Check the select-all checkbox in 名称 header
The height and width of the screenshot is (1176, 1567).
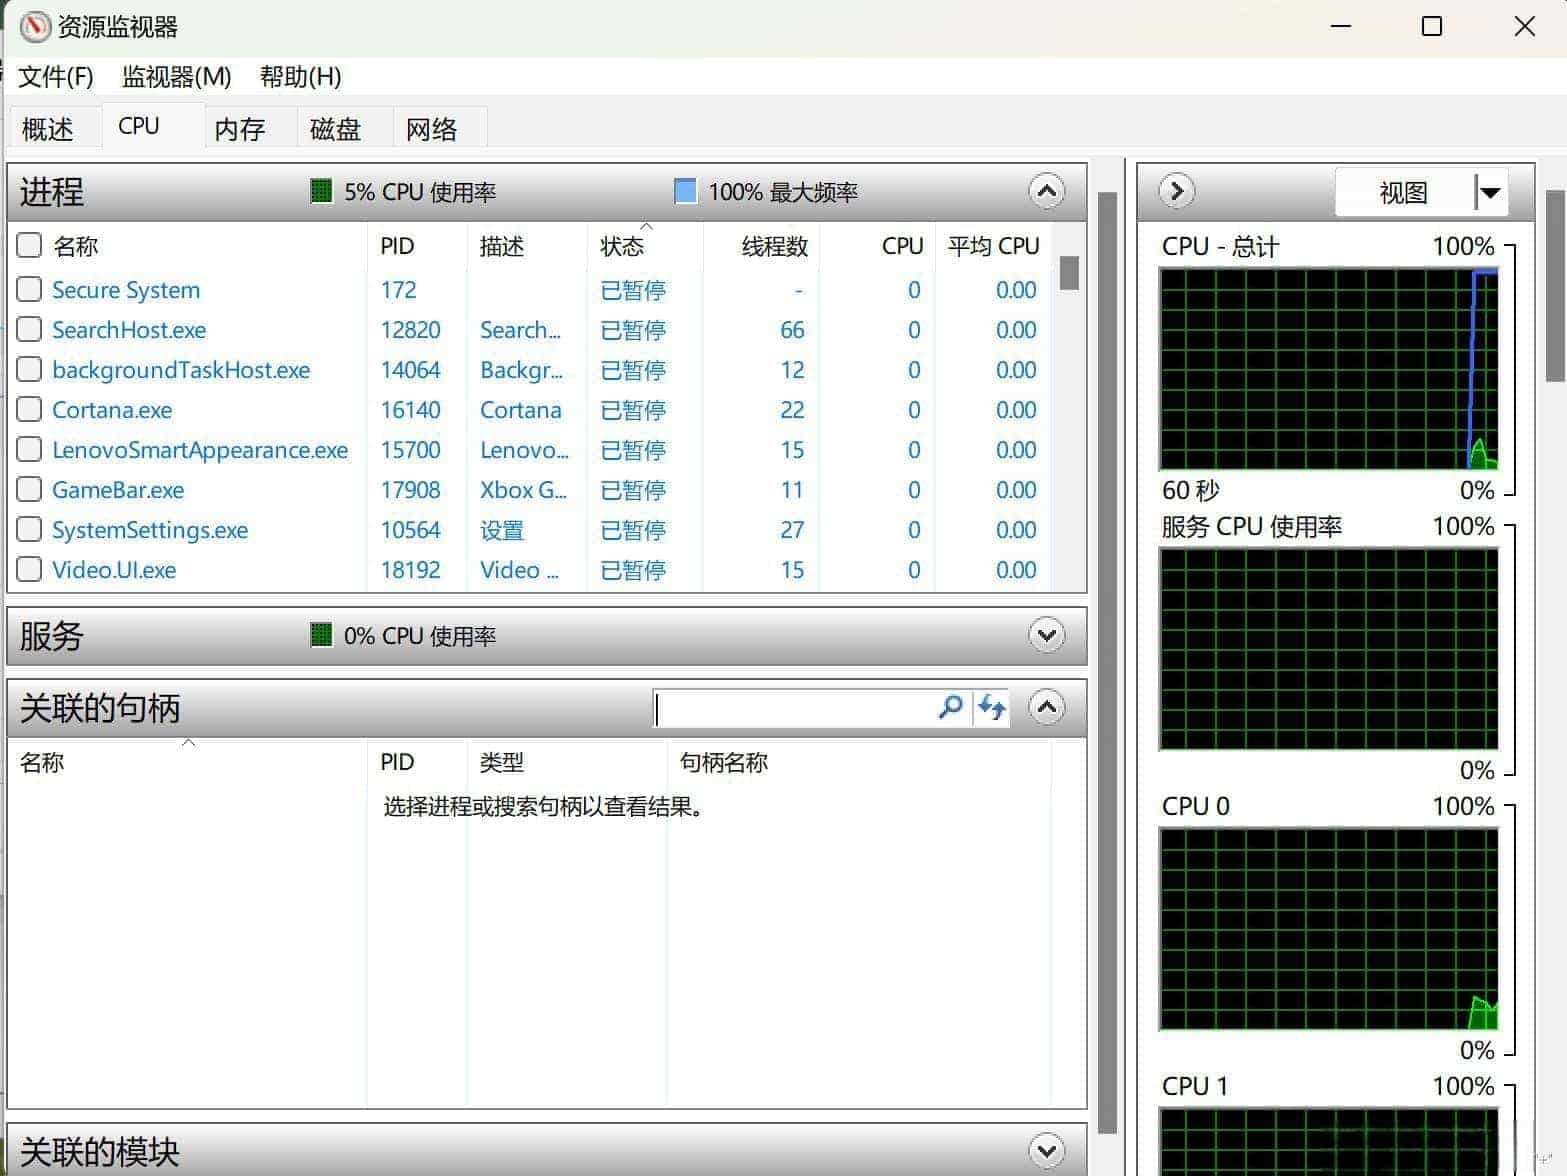28,244
